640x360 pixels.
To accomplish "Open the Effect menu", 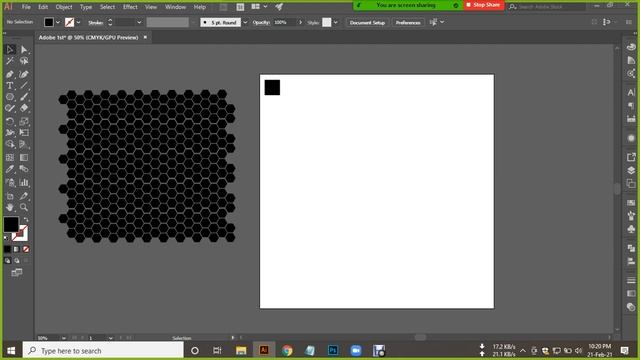I will coord(130,7).
